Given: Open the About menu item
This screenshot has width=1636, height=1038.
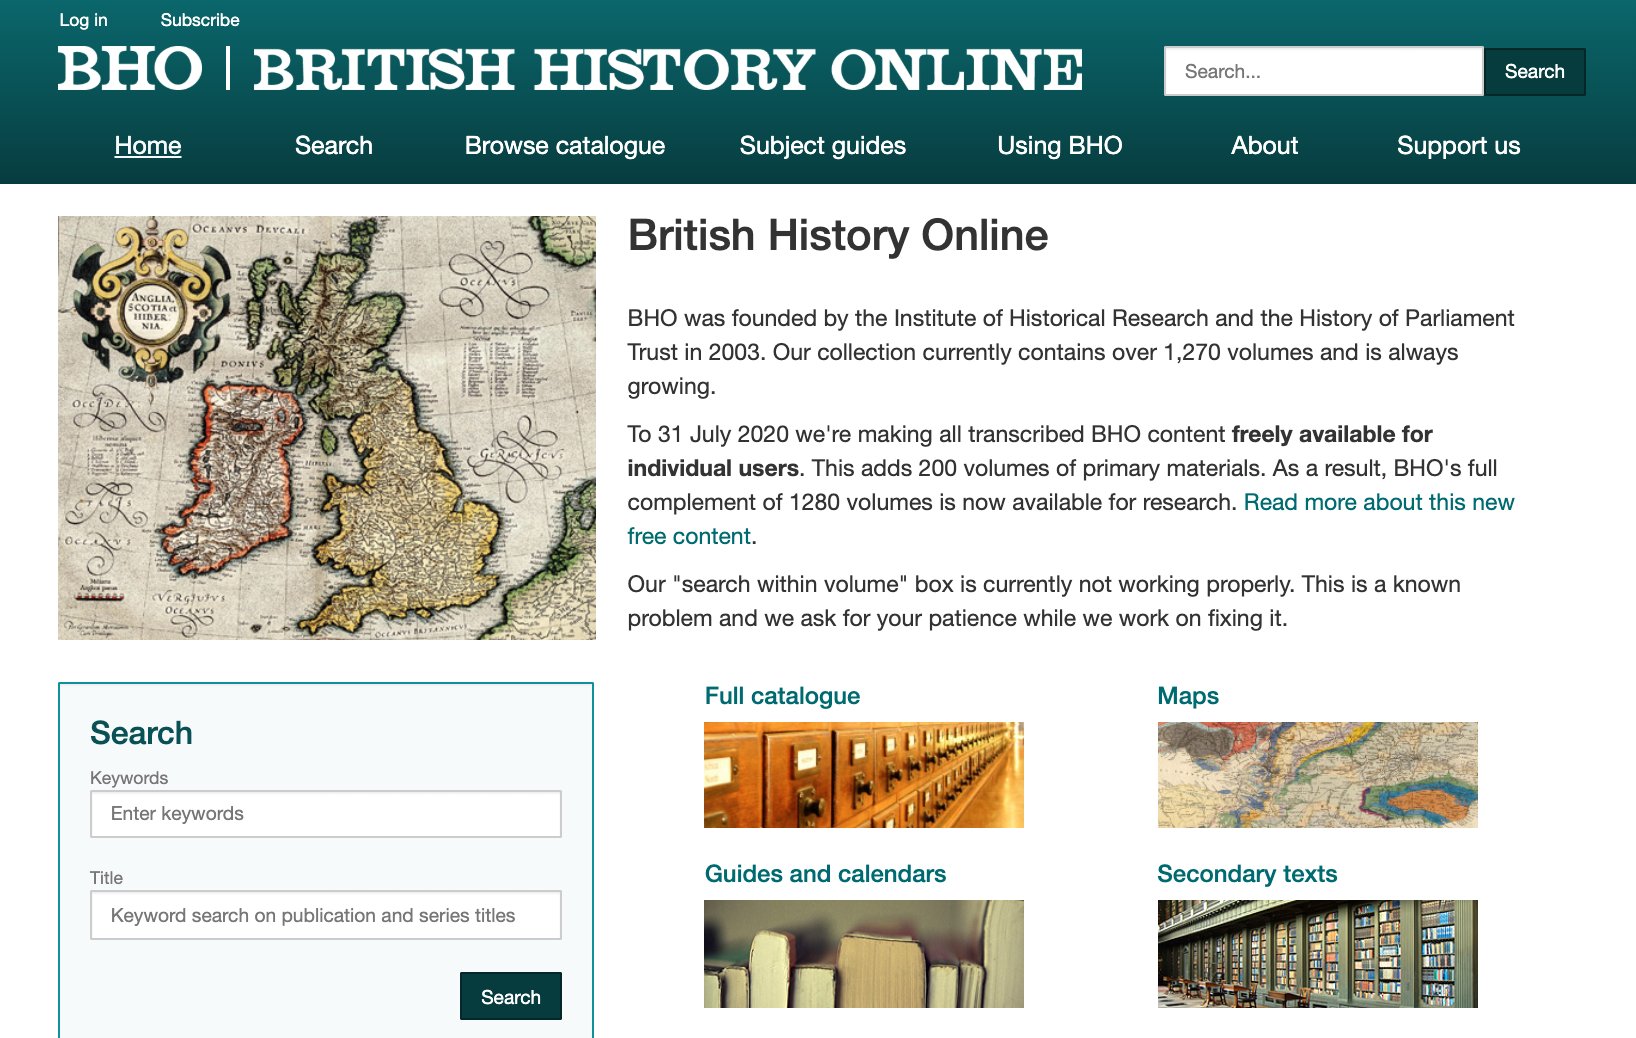Looking at the screenshot, I should [1264, 146].
